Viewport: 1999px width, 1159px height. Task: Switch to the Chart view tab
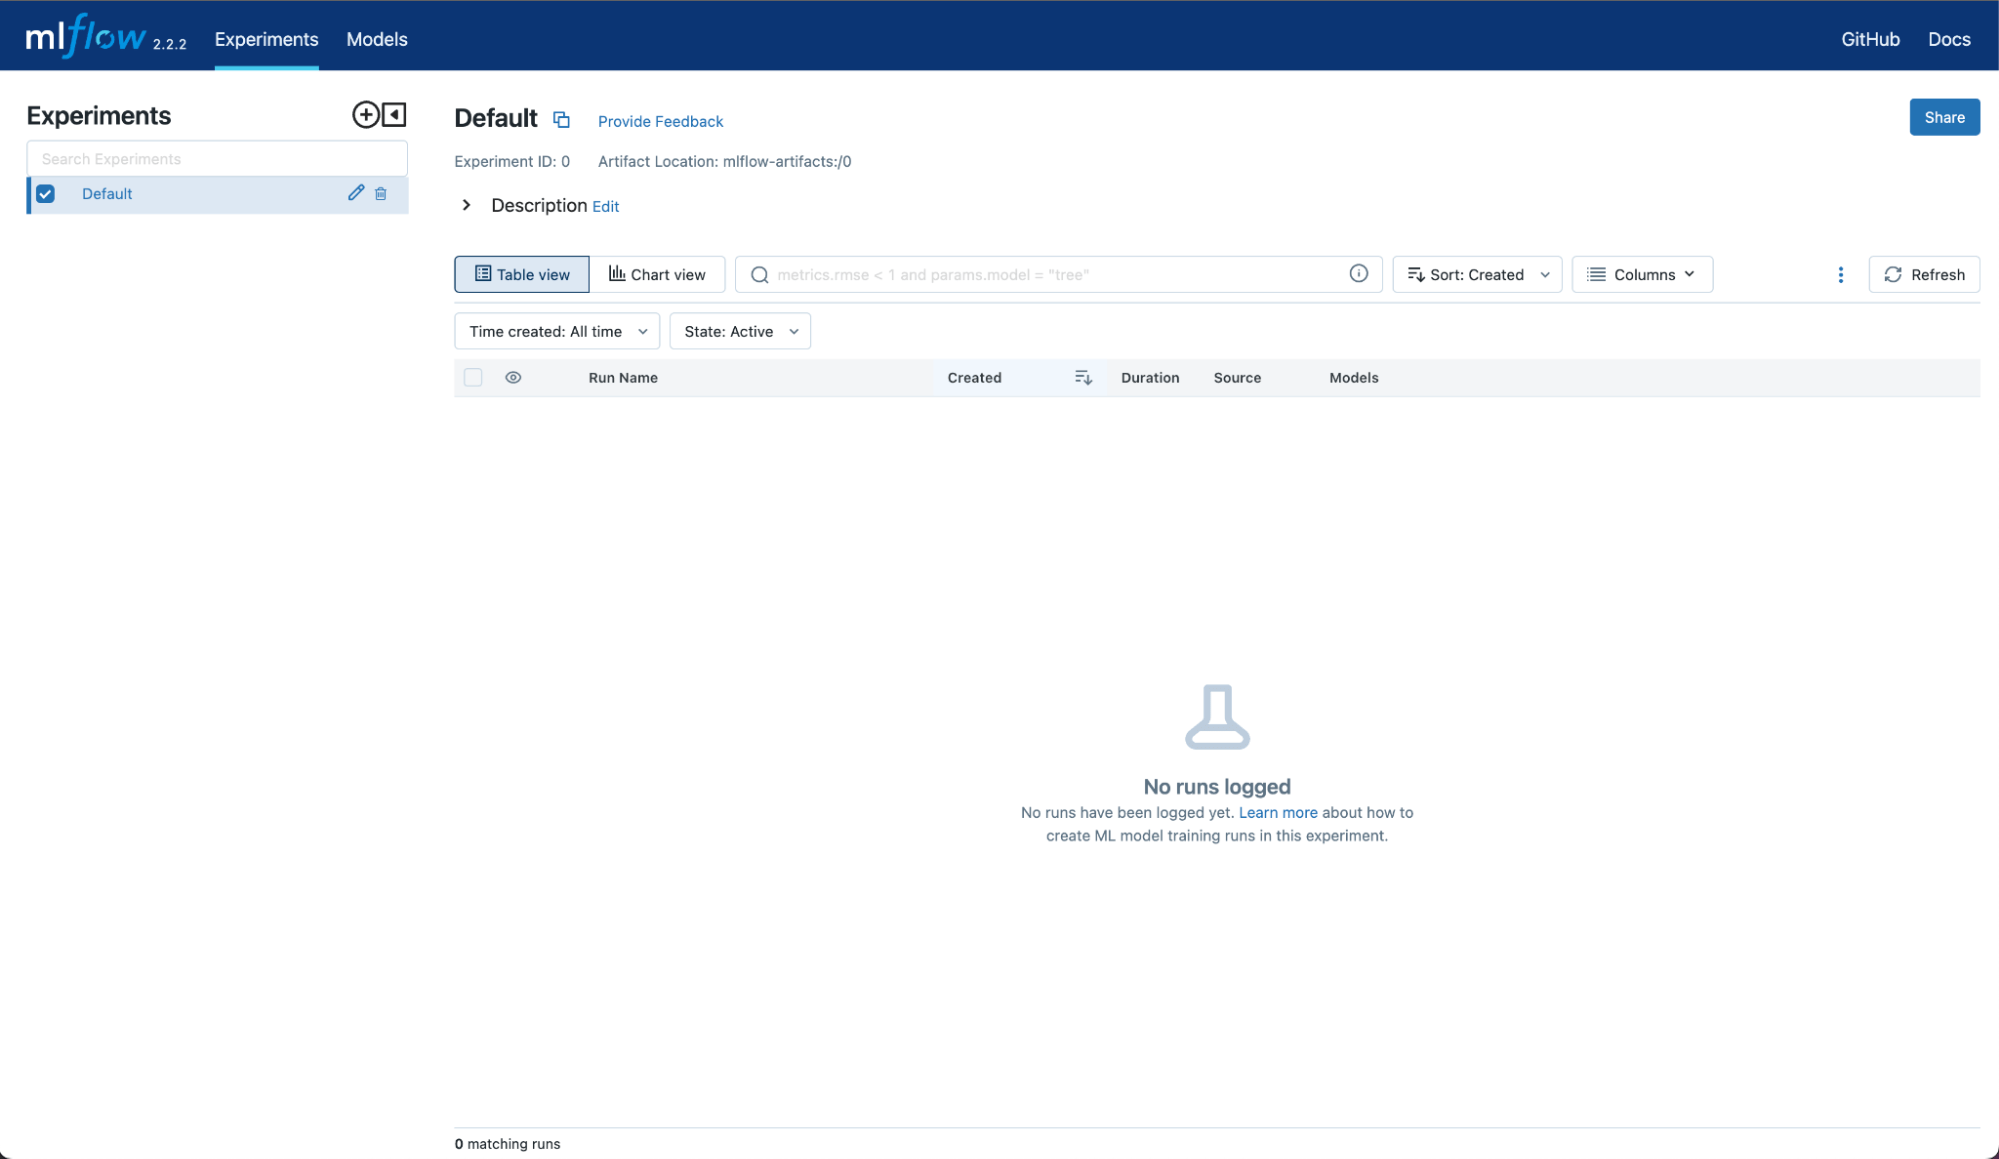(x=657, y=275)
